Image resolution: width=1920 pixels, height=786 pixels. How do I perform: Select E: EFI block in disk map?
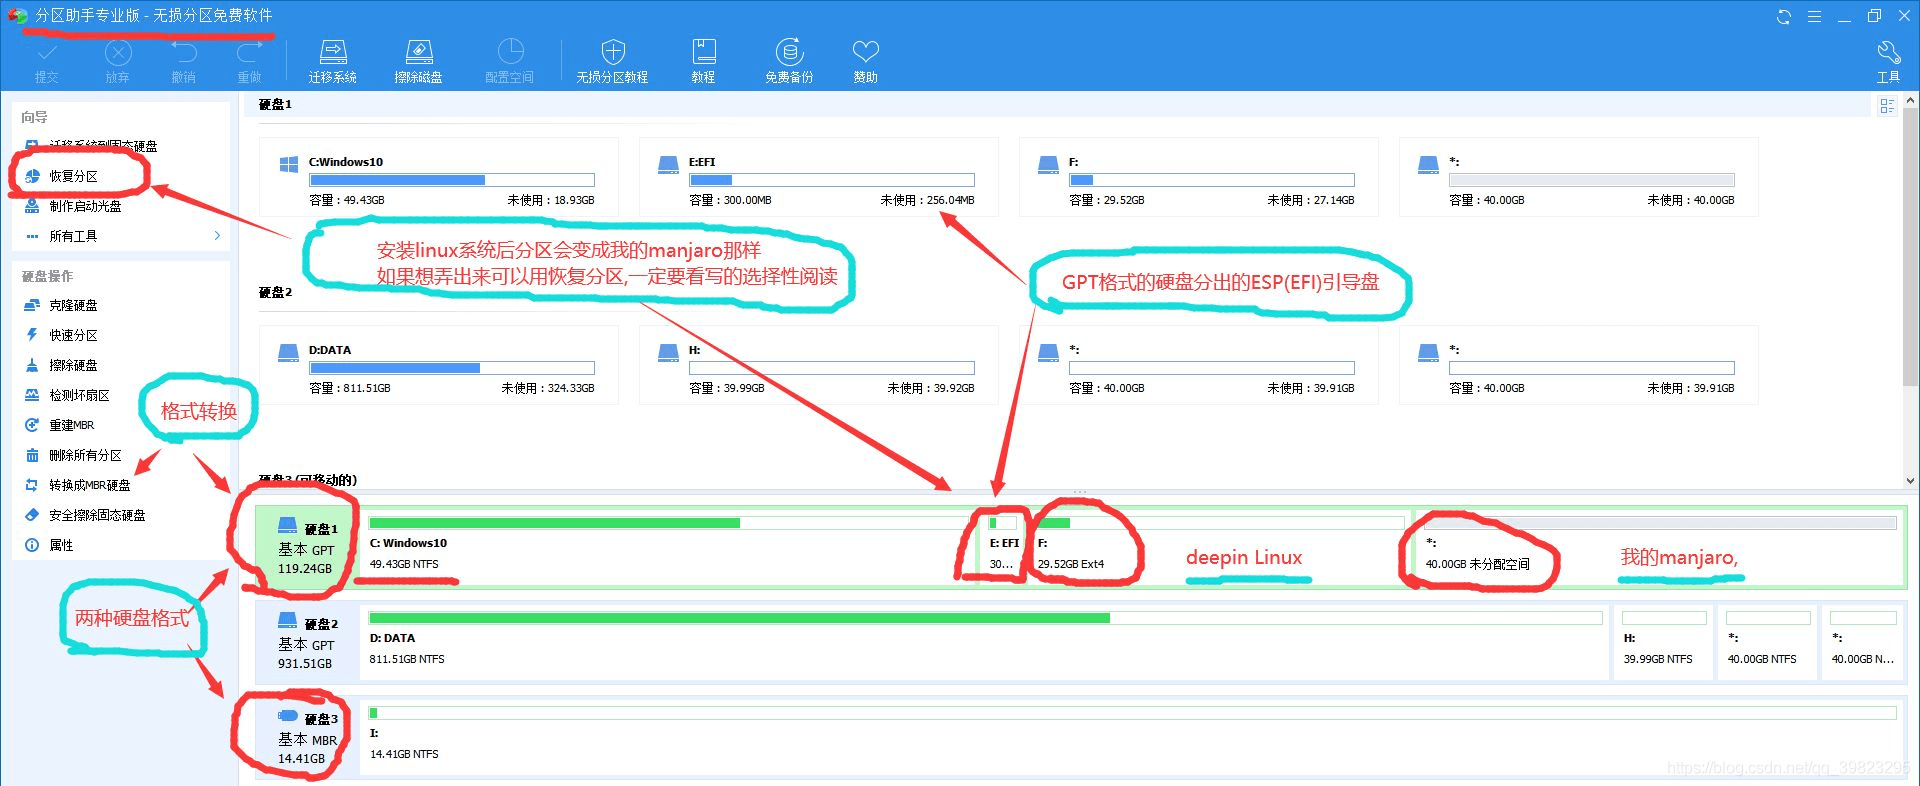(x=1003, y=546)
